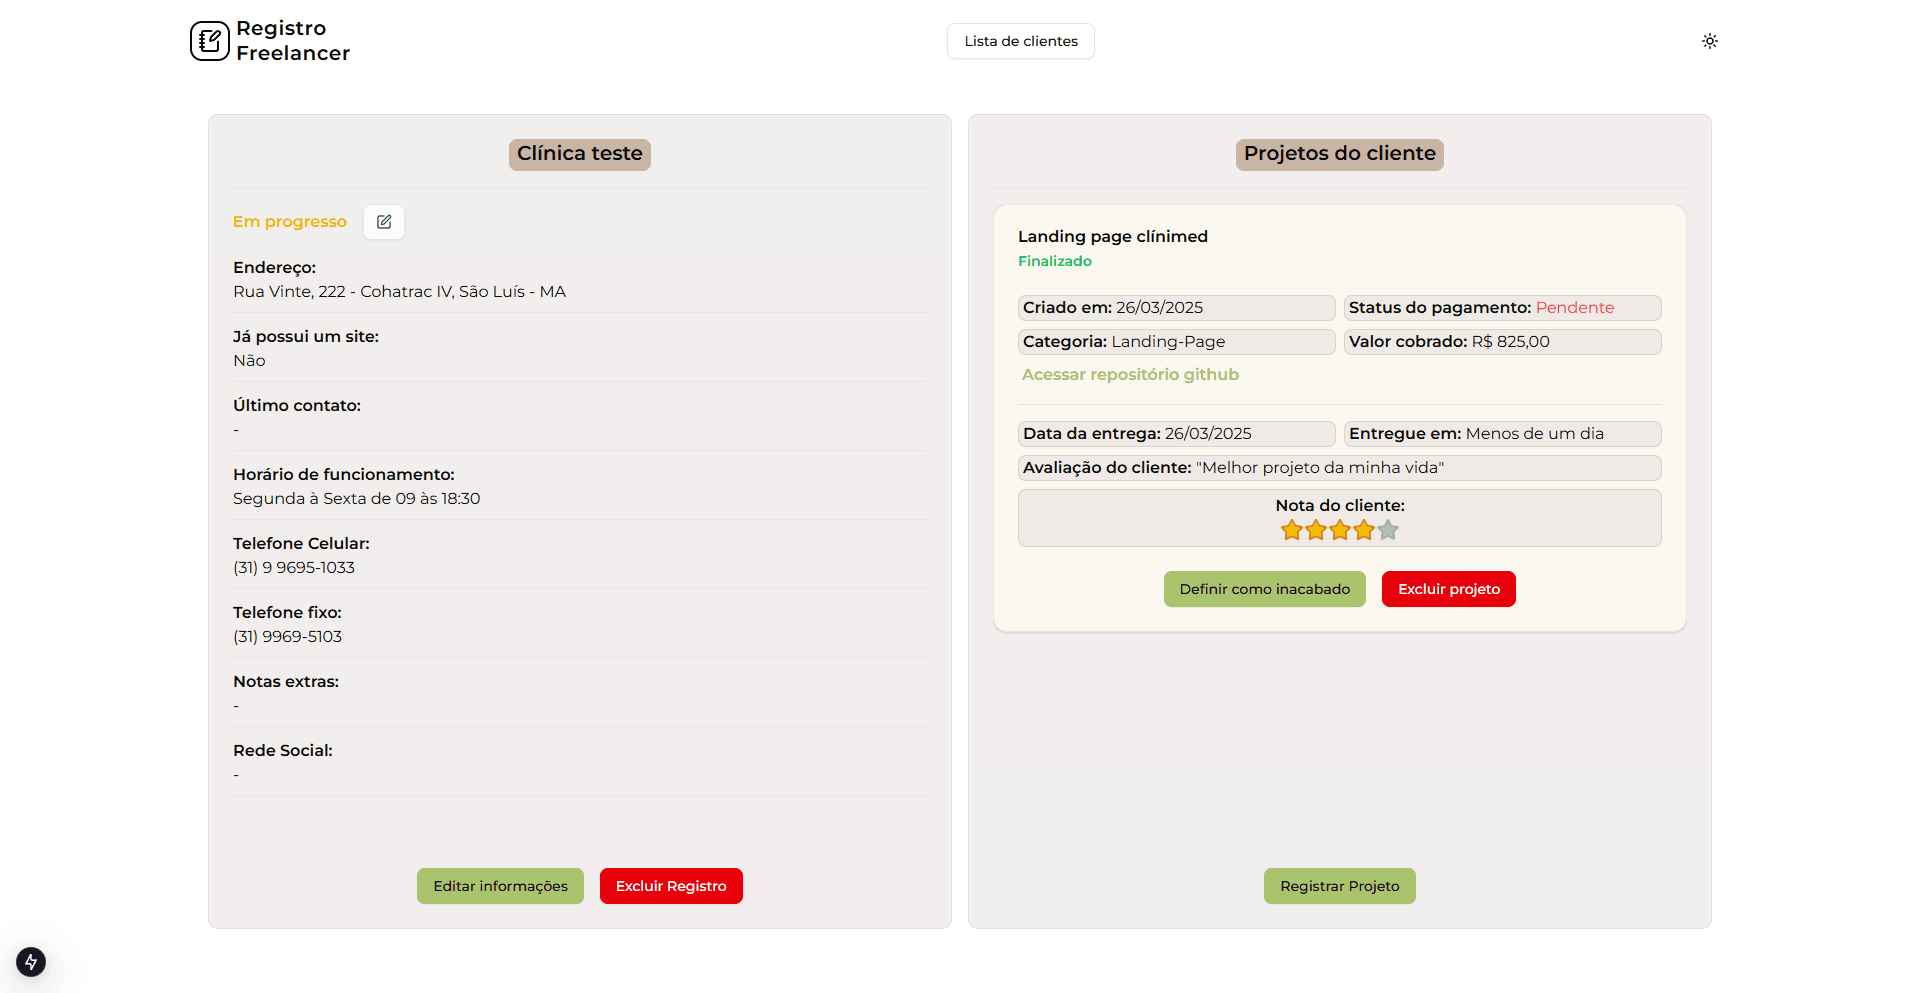
Task: Click the Em progresso status text
Action: (x=289, y=221)
